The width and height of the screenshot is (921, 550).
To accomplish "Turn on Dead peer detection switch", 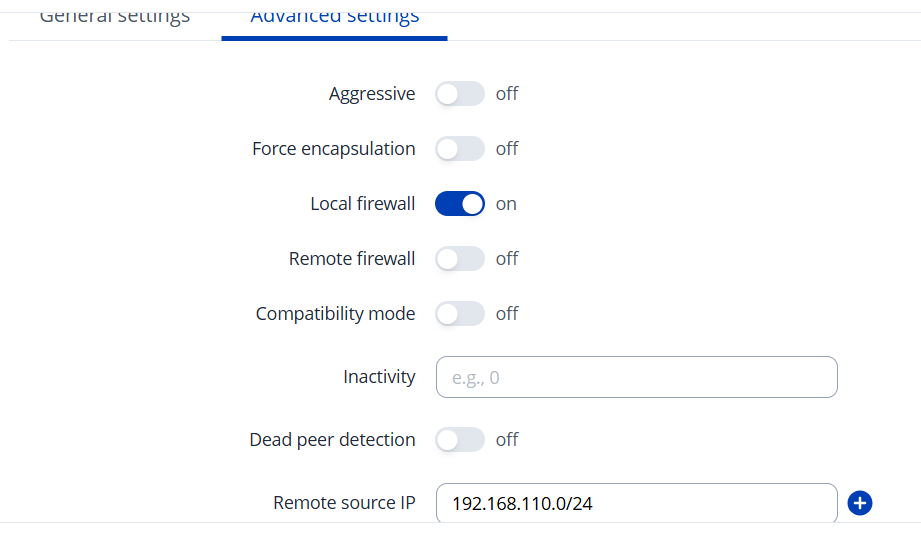I will click(x=459, y=440).
